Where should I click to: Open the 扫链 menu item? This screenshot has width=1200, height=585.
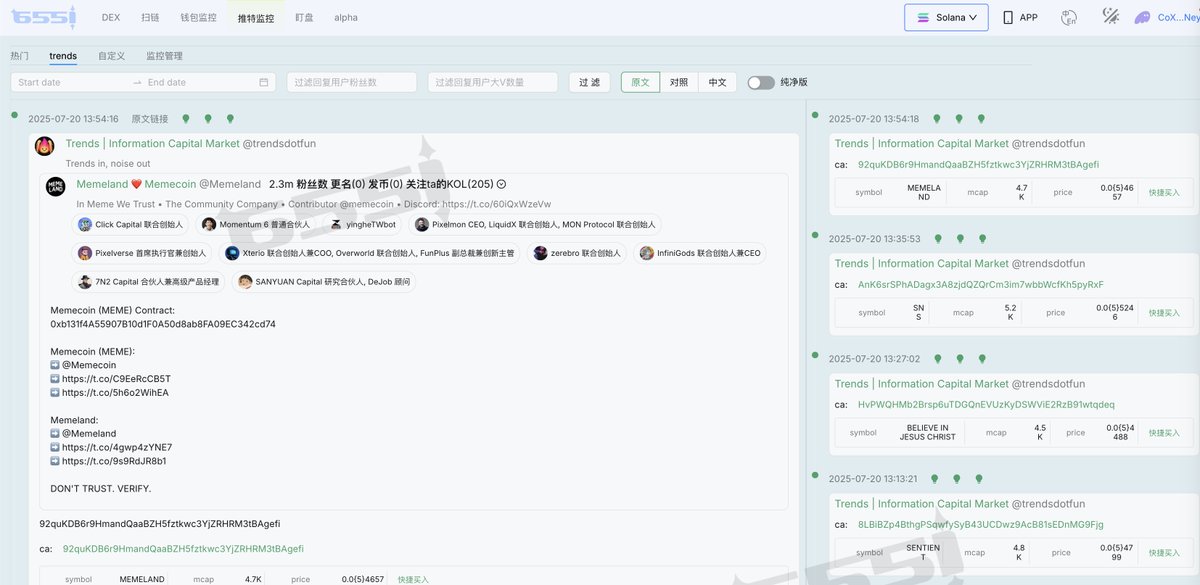[150, 17]
